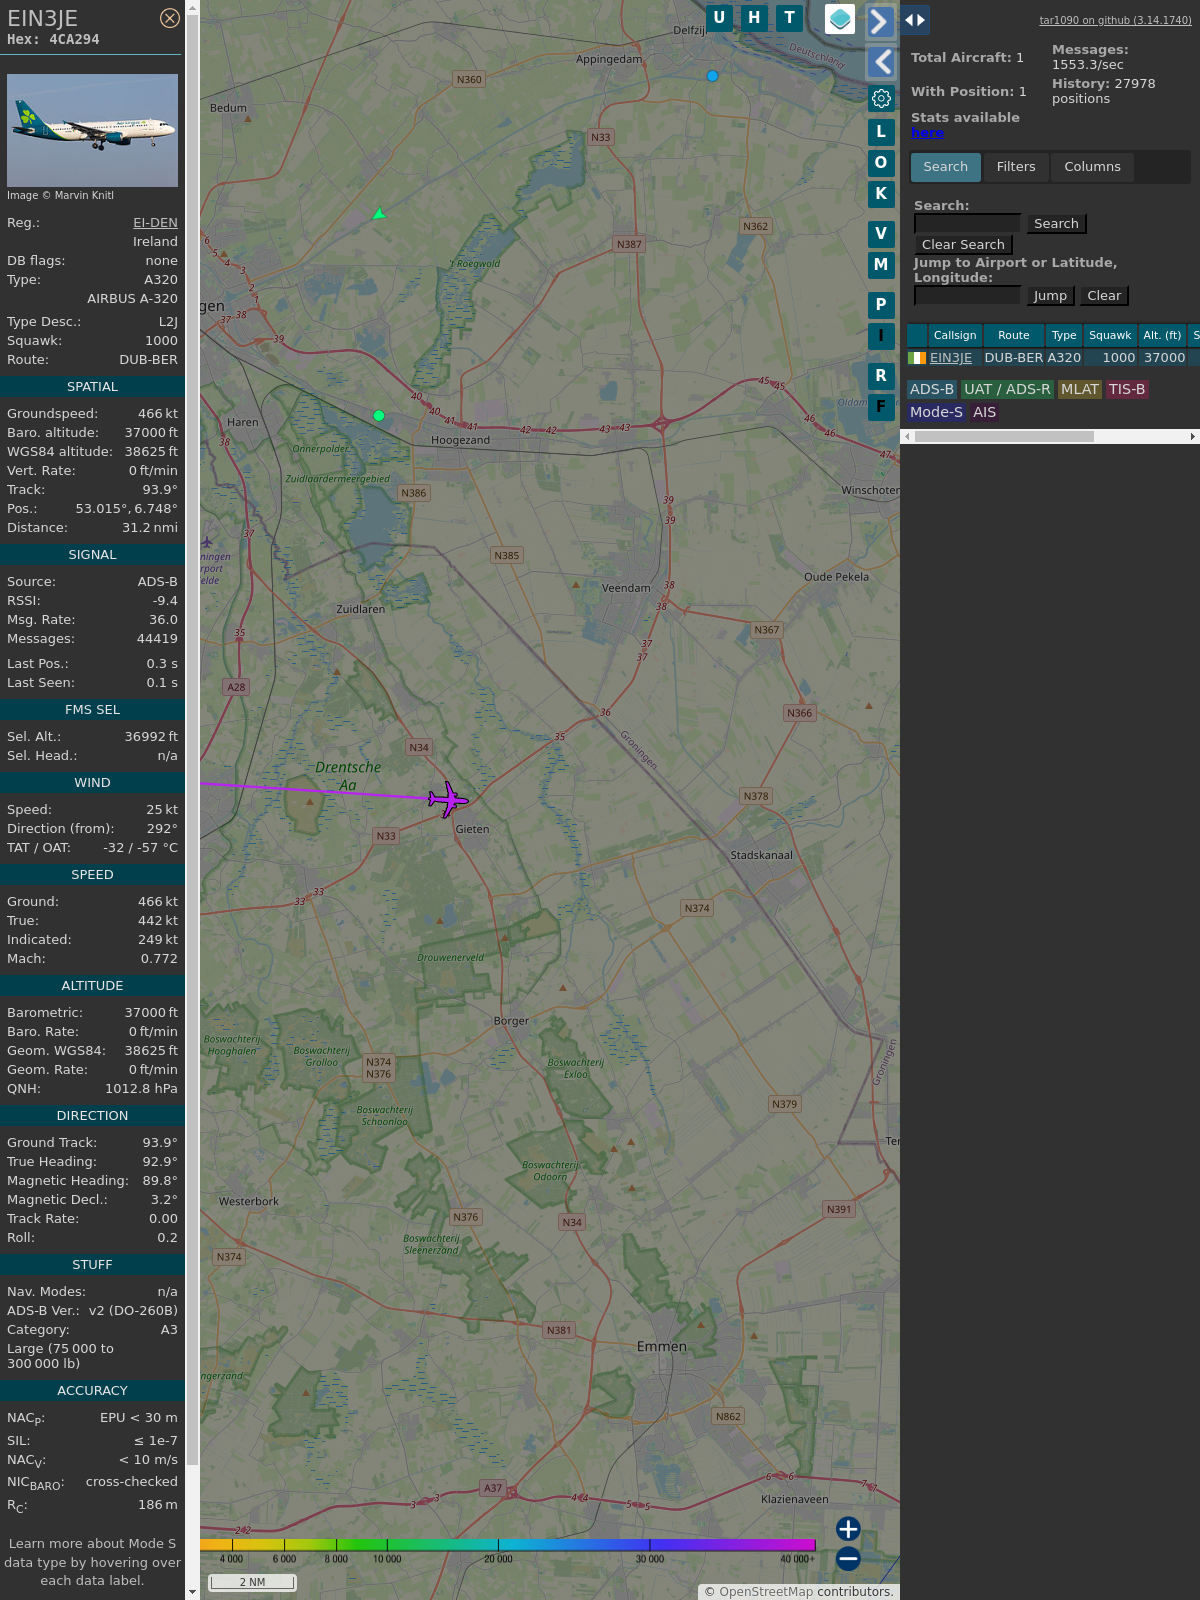Toggle the R map option

coord(881,376)
